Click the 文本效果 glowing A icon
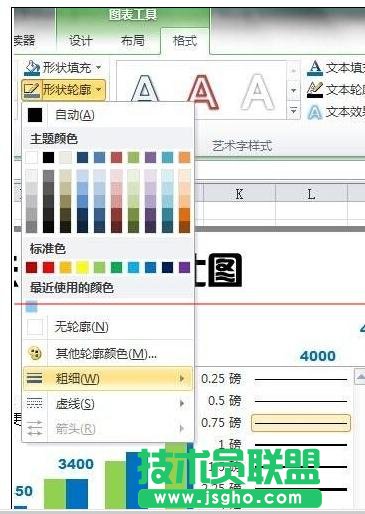 click(x=315, y=112)
